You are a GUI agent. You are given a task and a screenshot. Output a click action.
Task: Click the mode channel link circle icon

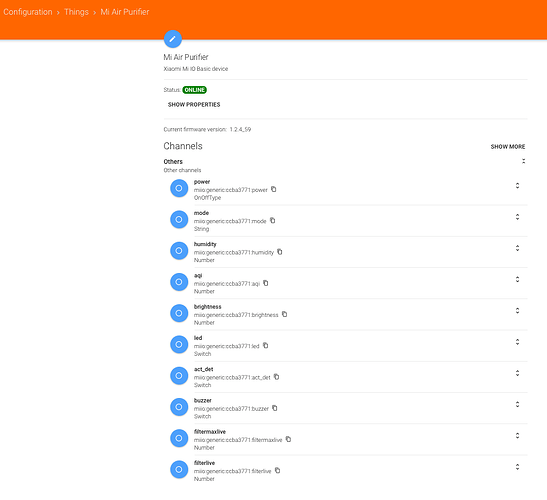pyautogui.click(x=179, y=219)
